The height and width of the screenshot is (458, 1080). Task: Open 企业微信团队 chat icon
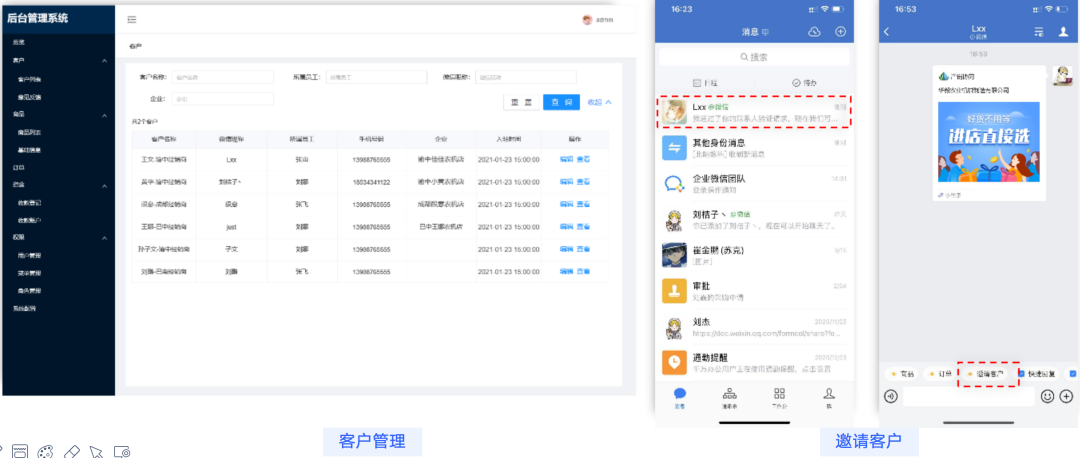point(674,183)
